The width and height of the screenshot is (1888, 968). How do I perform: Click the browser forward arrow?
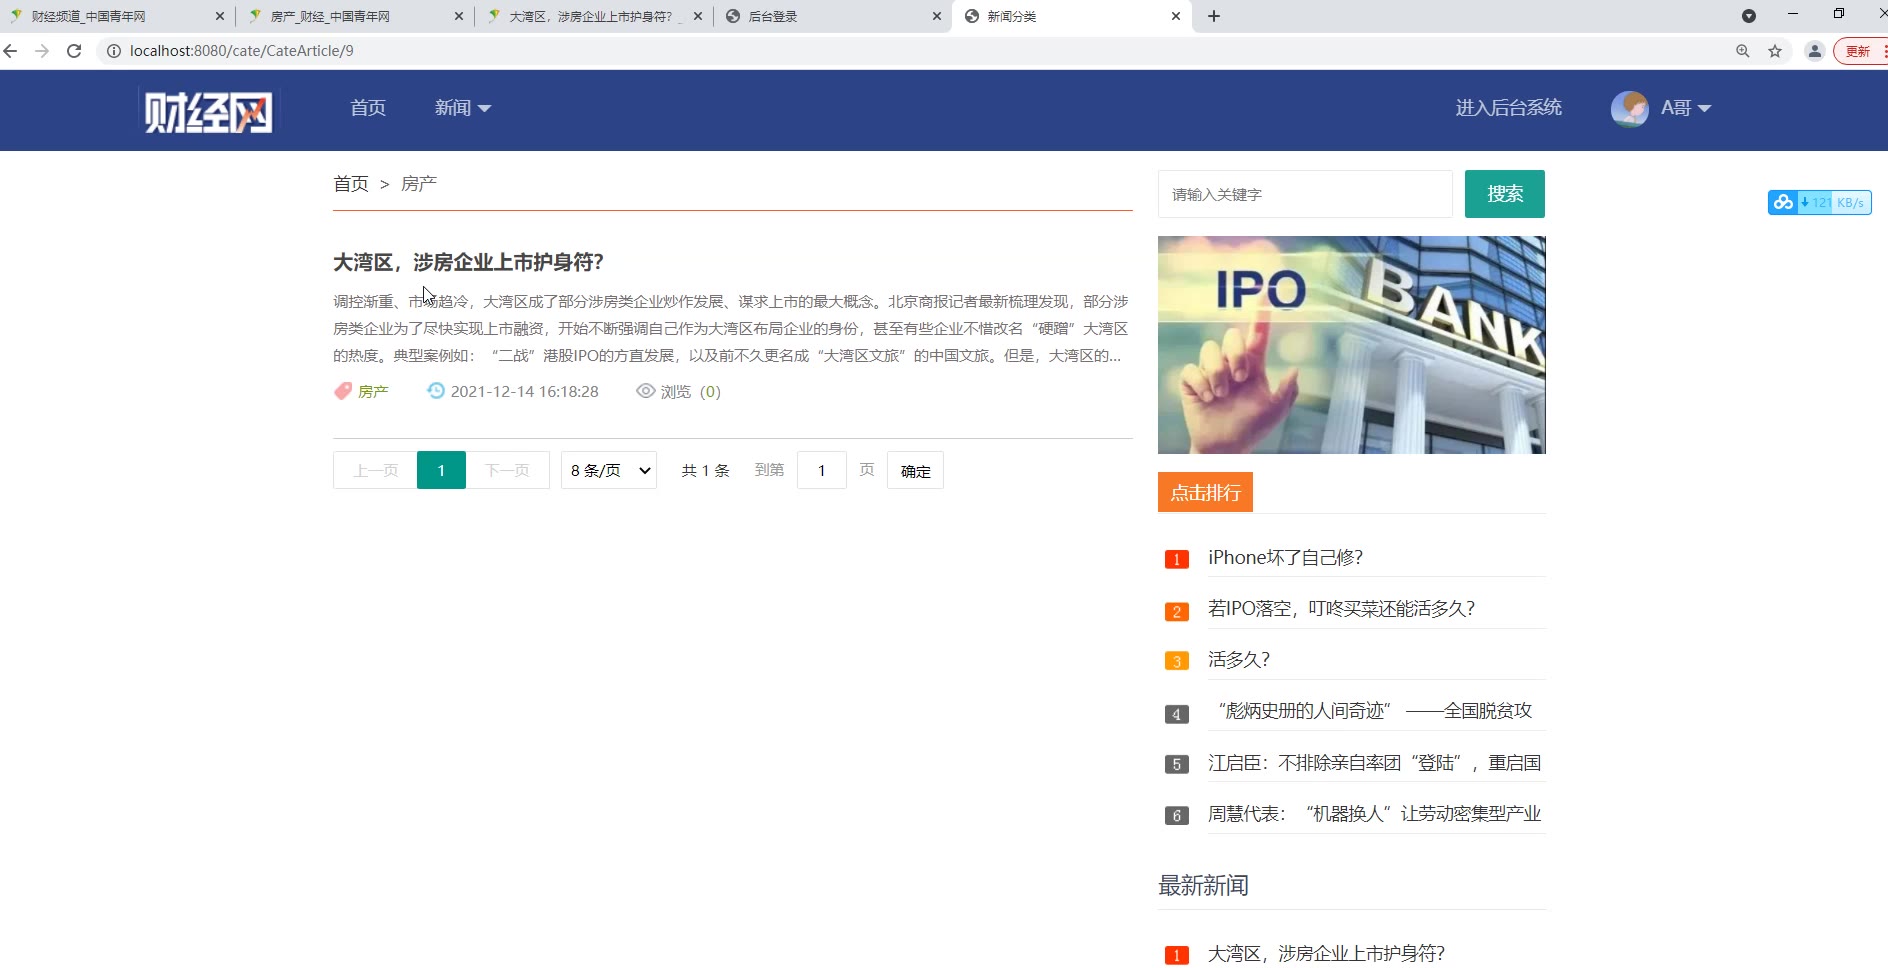(42, 51)
